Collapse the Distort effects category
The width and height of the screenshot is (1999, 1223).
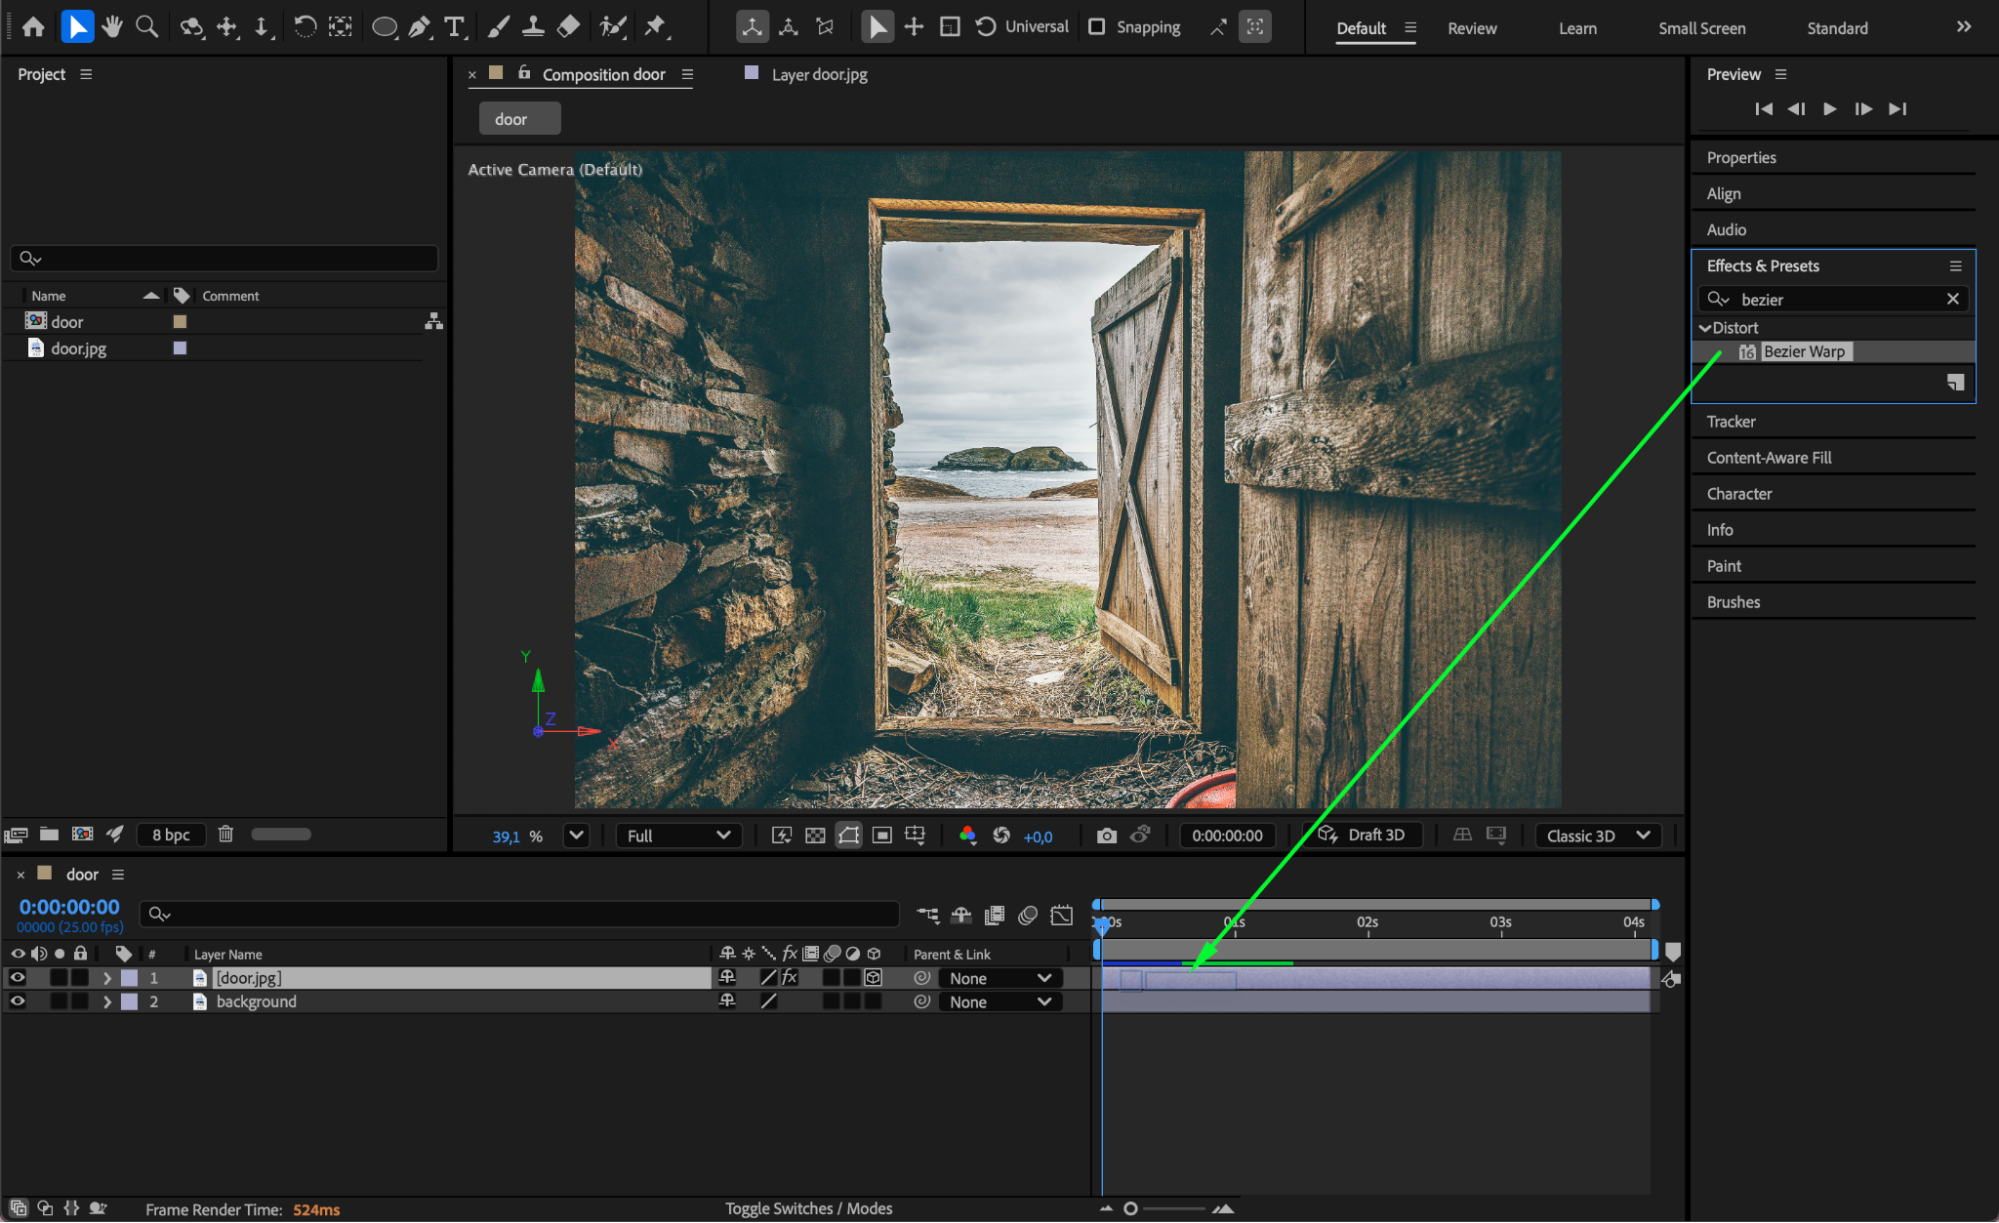1705,328
